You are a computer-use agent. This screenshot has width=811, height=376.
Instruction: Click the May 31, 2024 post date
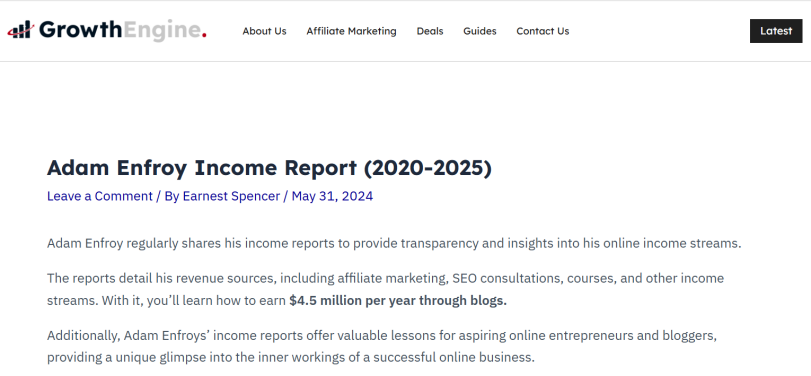coord(332,197)
